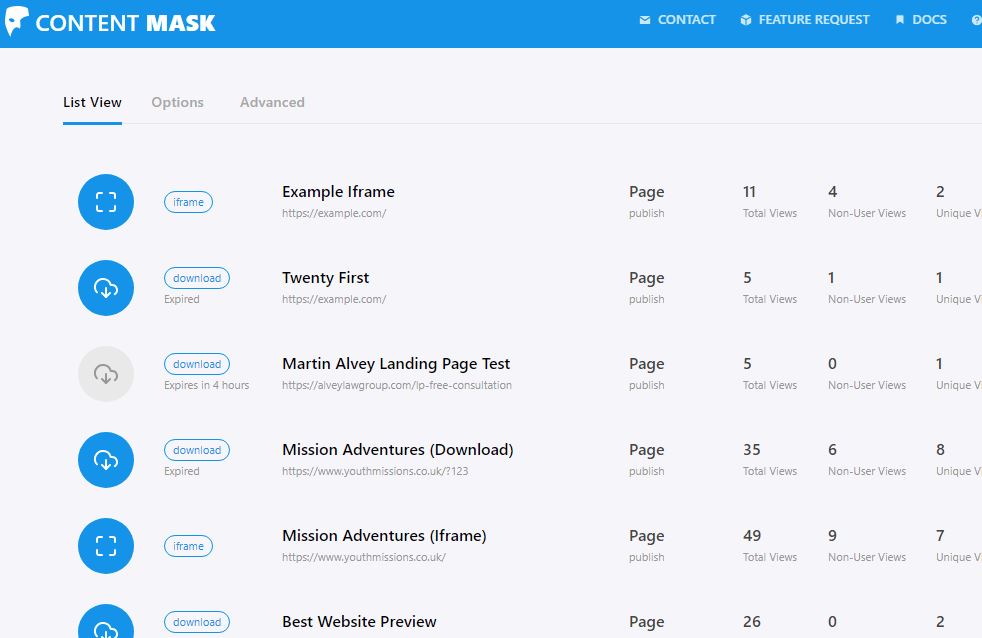Image resolution: width=982 pixels, height=638 pixels.
Task: Click the 6 Non-User Views value
Action: pyautogui.click(x=832, y=450)
